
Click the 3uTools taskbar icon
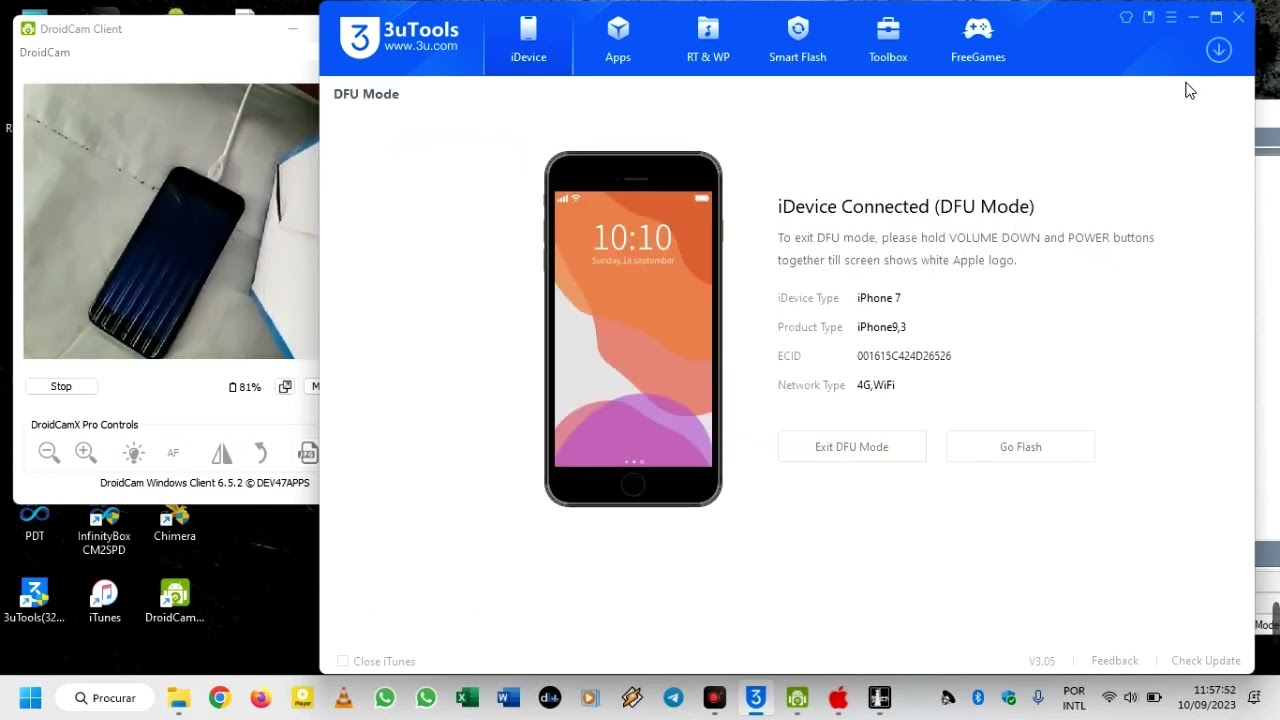[x=756, y=697]
